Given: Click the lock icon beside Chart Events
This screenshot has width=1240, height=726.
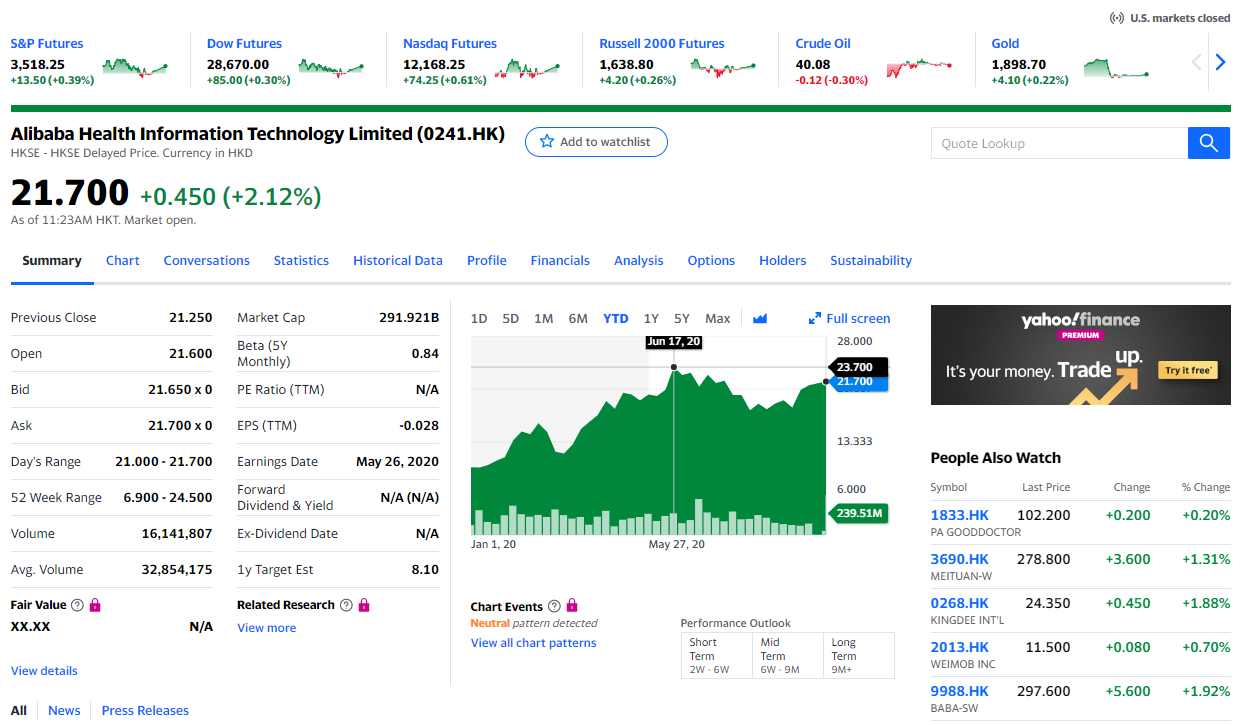Looking at the screenshot, I should pos(572,606).
